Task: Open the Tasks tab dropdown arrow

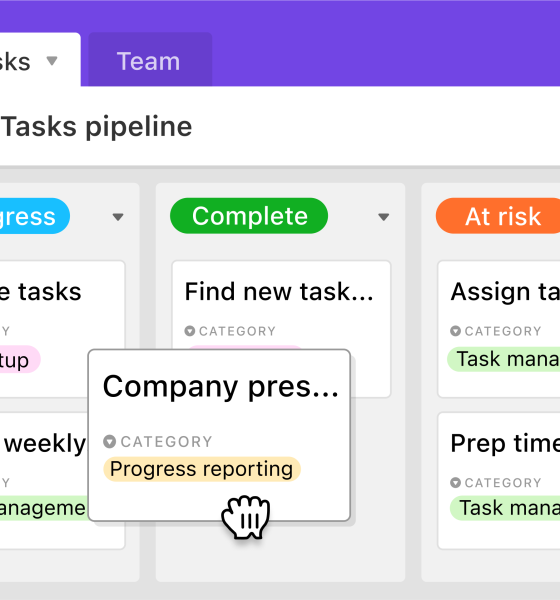Action: [52, 60]
